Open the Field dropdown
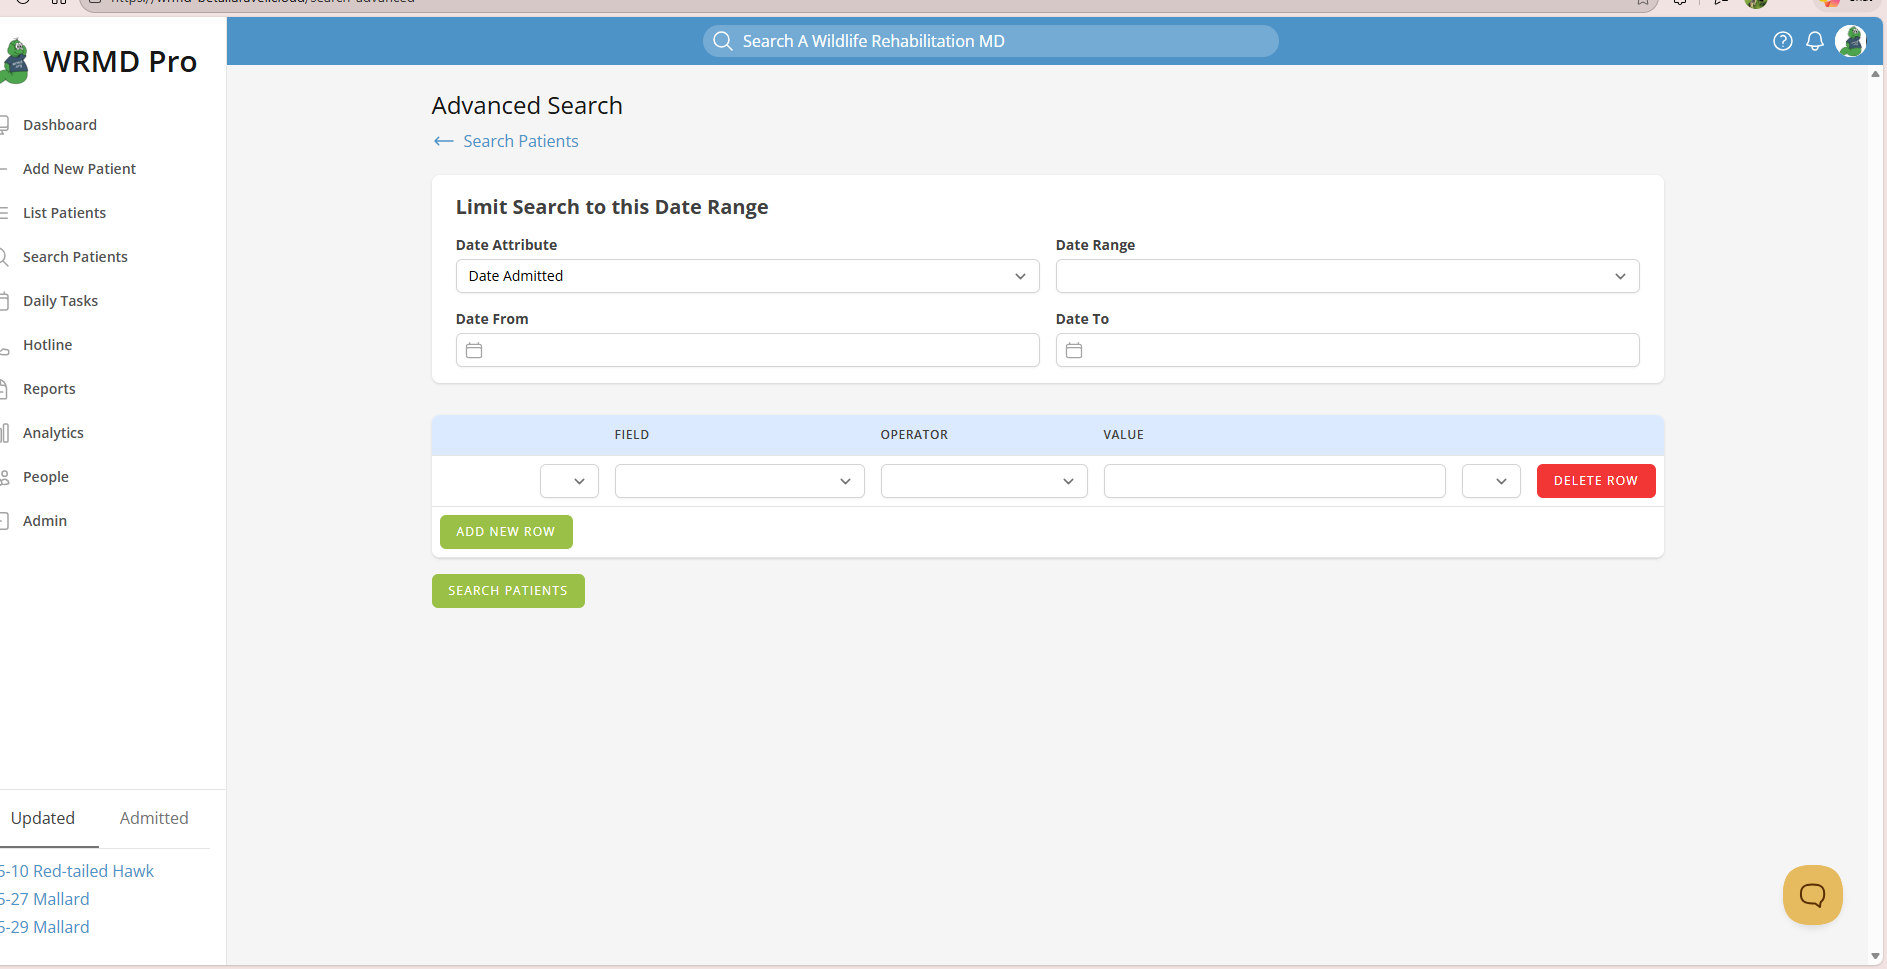This screenshot has width=1887, height=969. 739,481
